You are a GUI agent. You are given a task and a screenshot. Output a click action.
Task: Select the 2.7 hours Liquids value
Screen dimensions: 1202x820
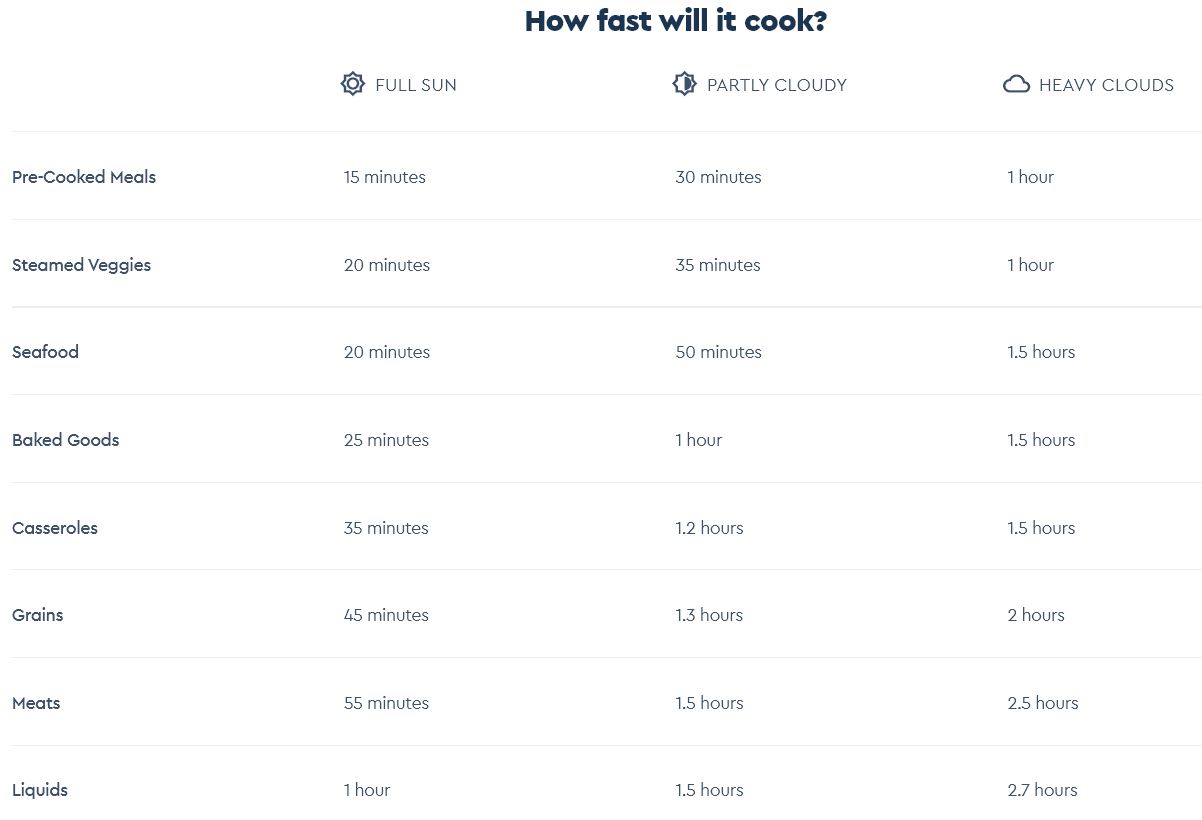pos(1042,790)
